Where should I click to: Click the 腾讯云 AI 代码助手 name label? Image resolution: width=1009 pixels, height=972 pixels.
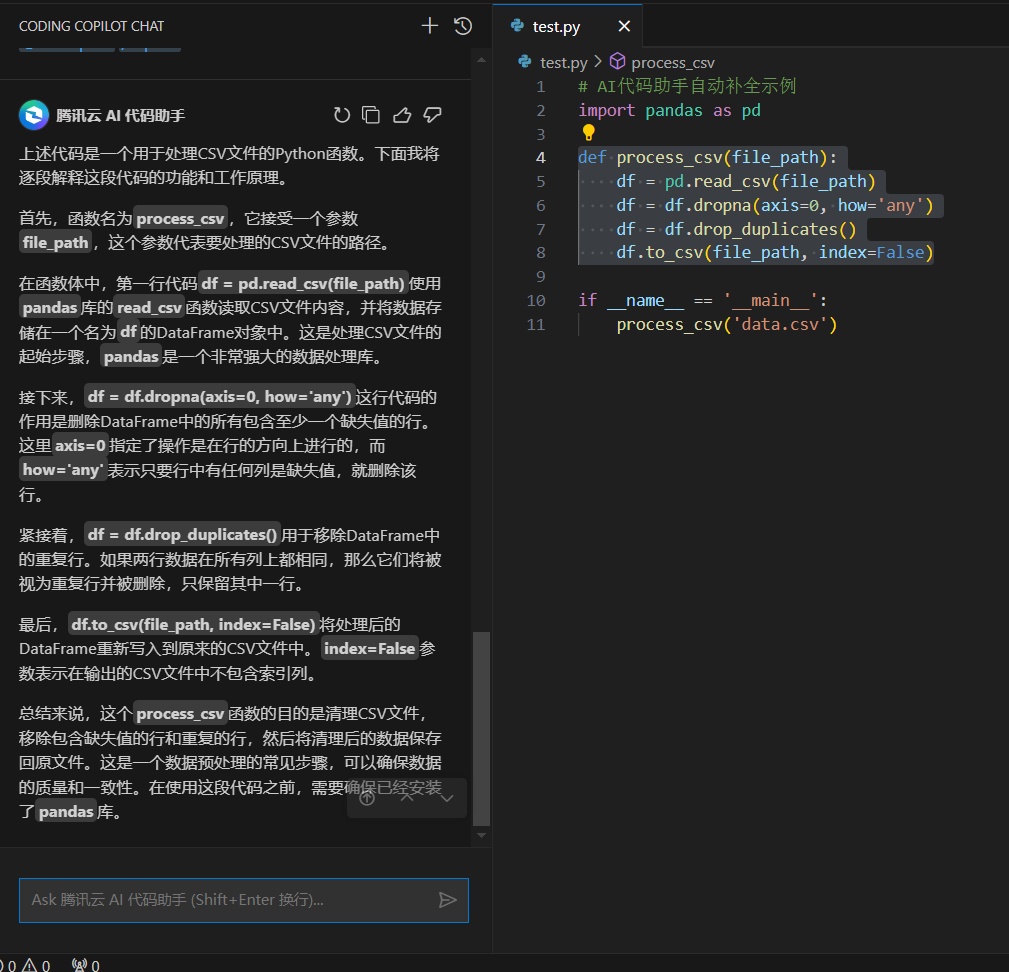click(x=120, y=116)
